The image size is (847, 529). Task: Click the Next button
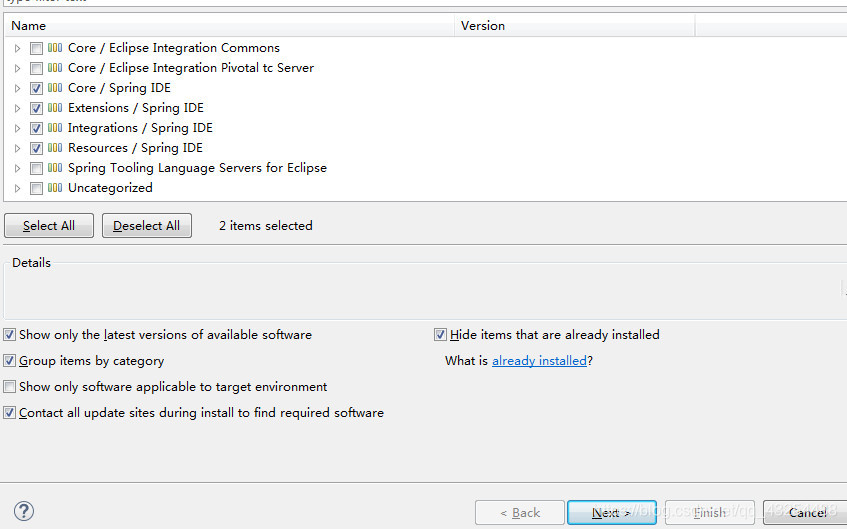[x=612, y=512]
